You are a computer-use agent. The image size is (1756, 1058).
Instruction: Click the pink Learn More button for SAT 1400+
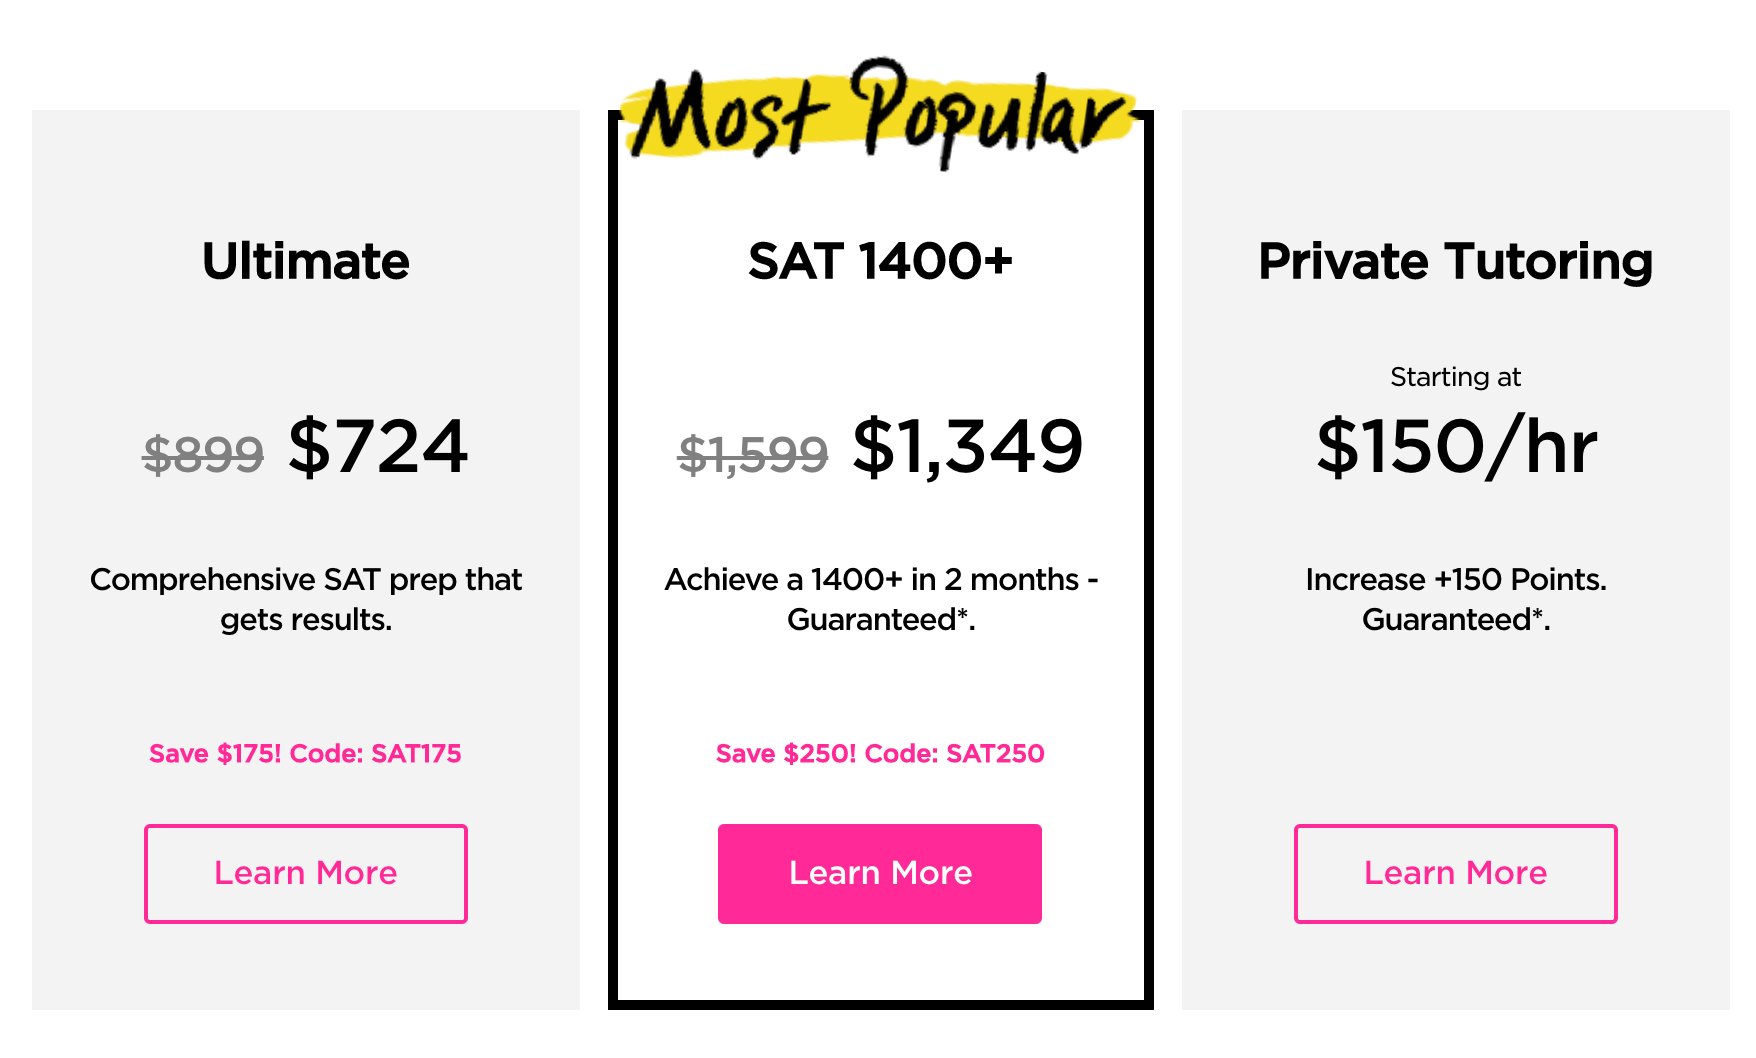coord(879,873)
